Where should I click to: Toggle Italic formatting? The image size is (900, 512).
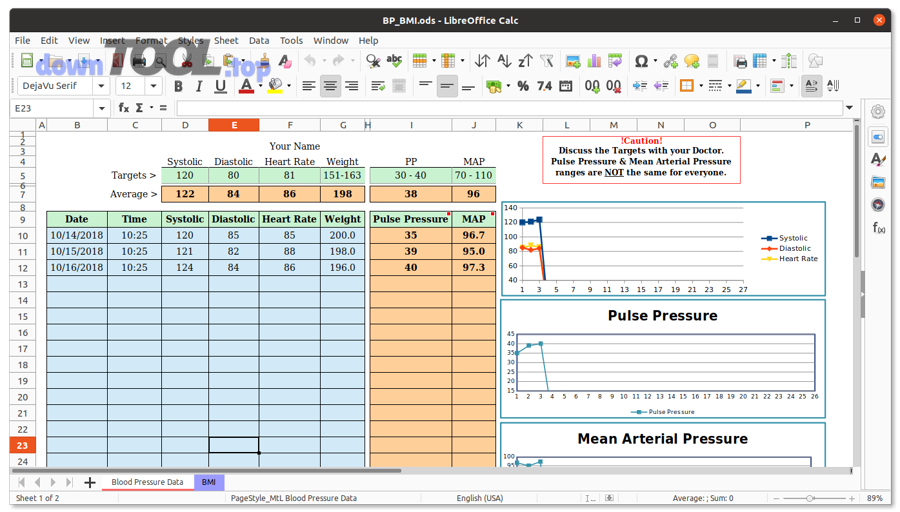coord(199,86)
